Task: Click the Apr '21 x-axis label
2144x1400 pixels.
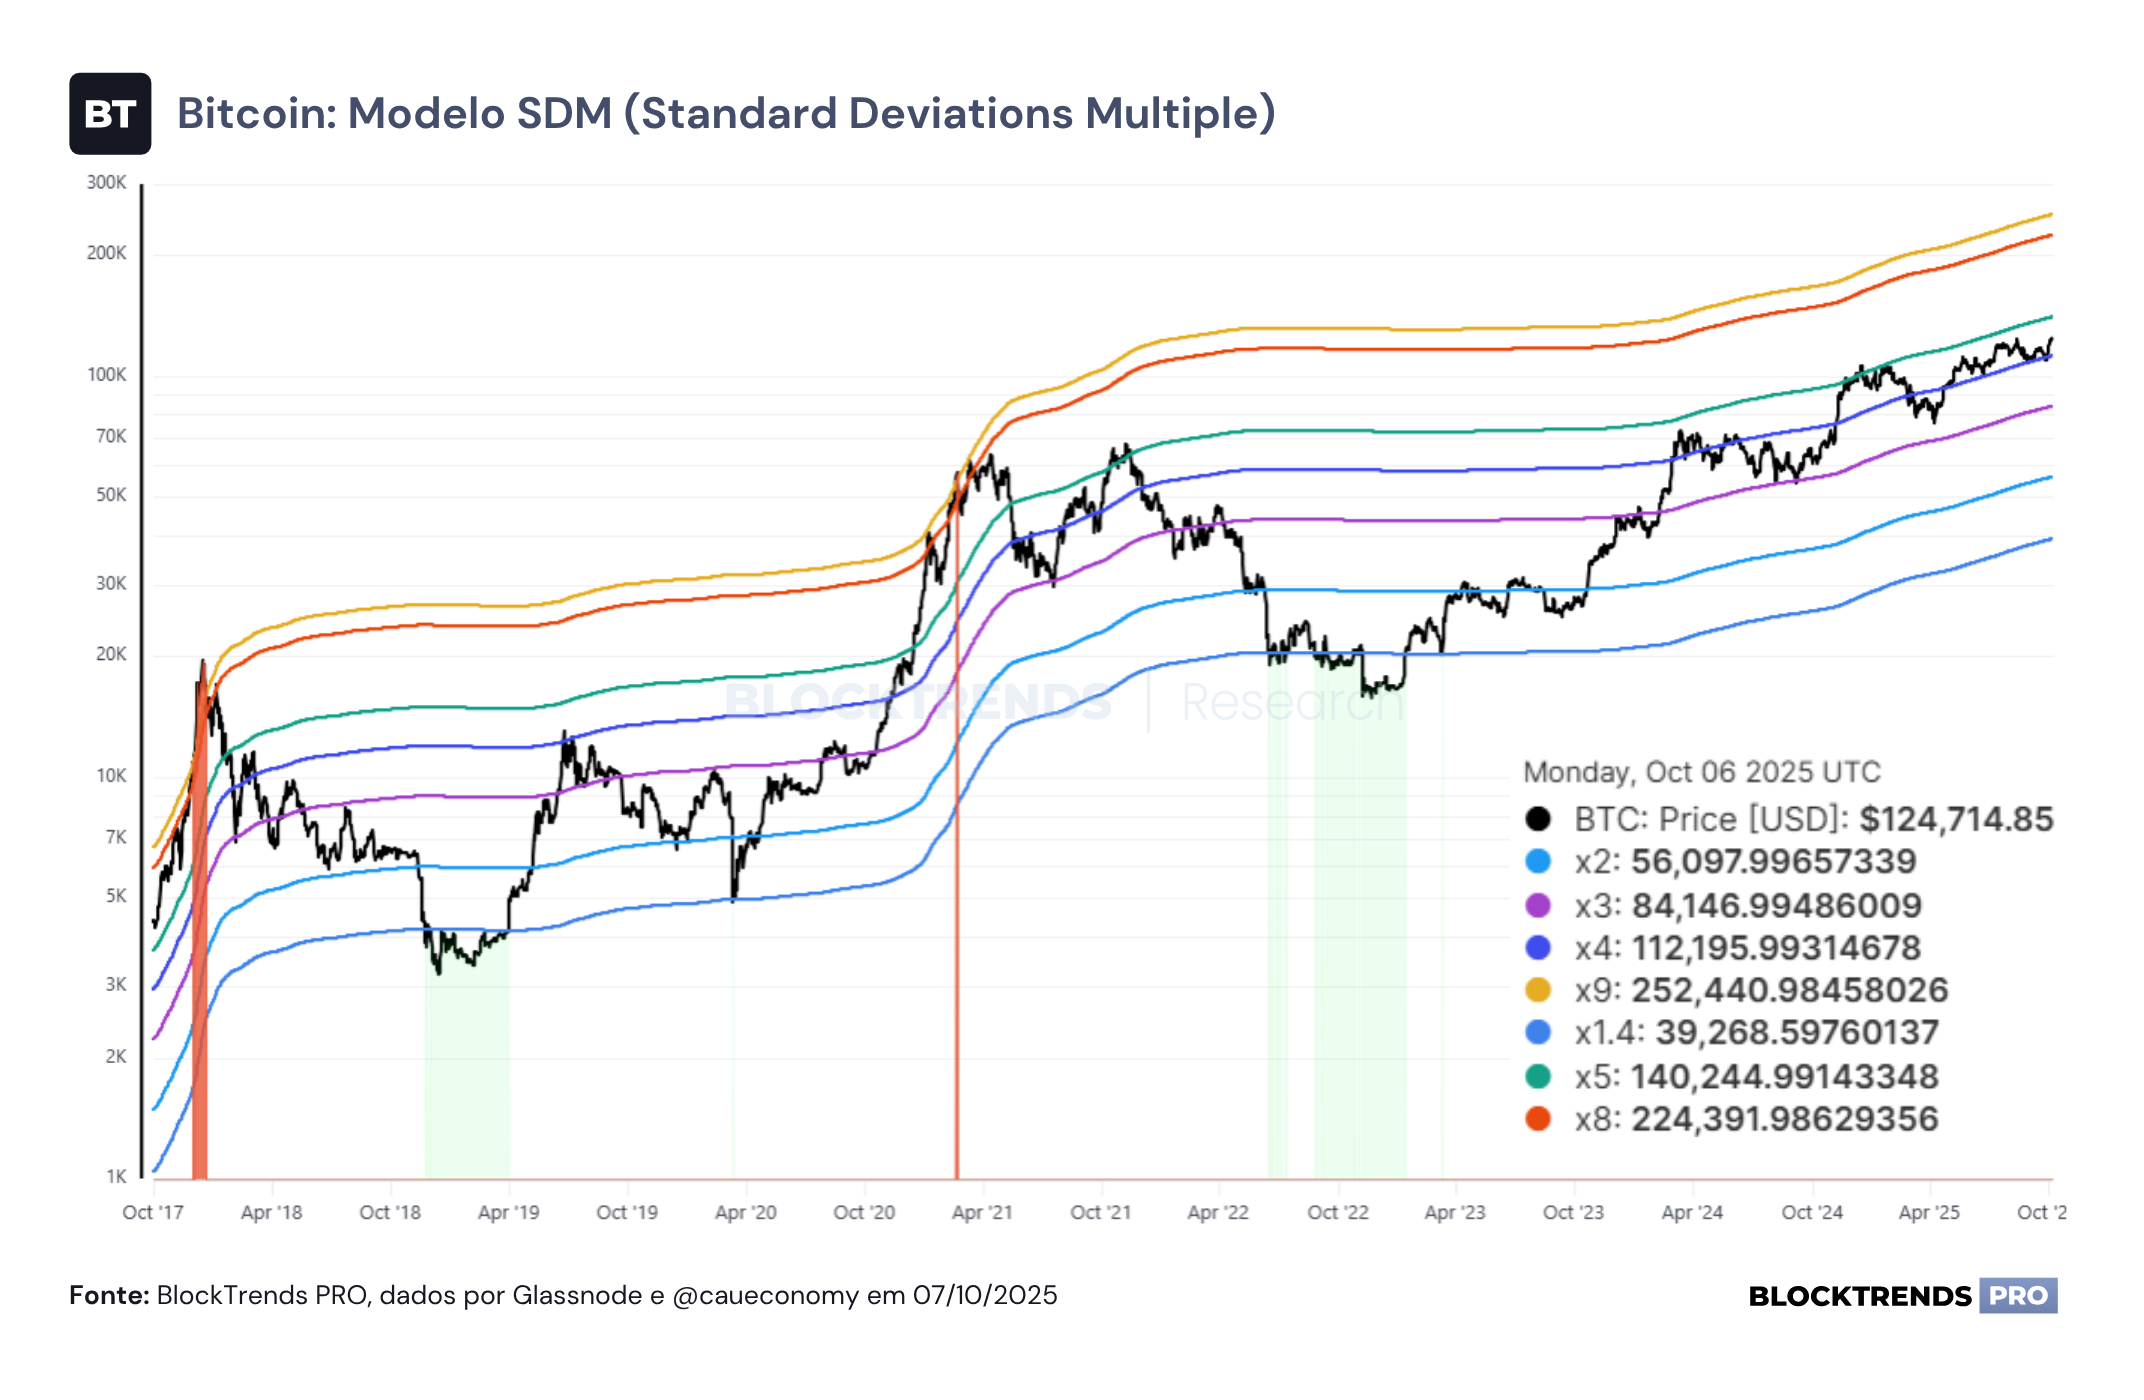Action: click(x=982, y=1212)
